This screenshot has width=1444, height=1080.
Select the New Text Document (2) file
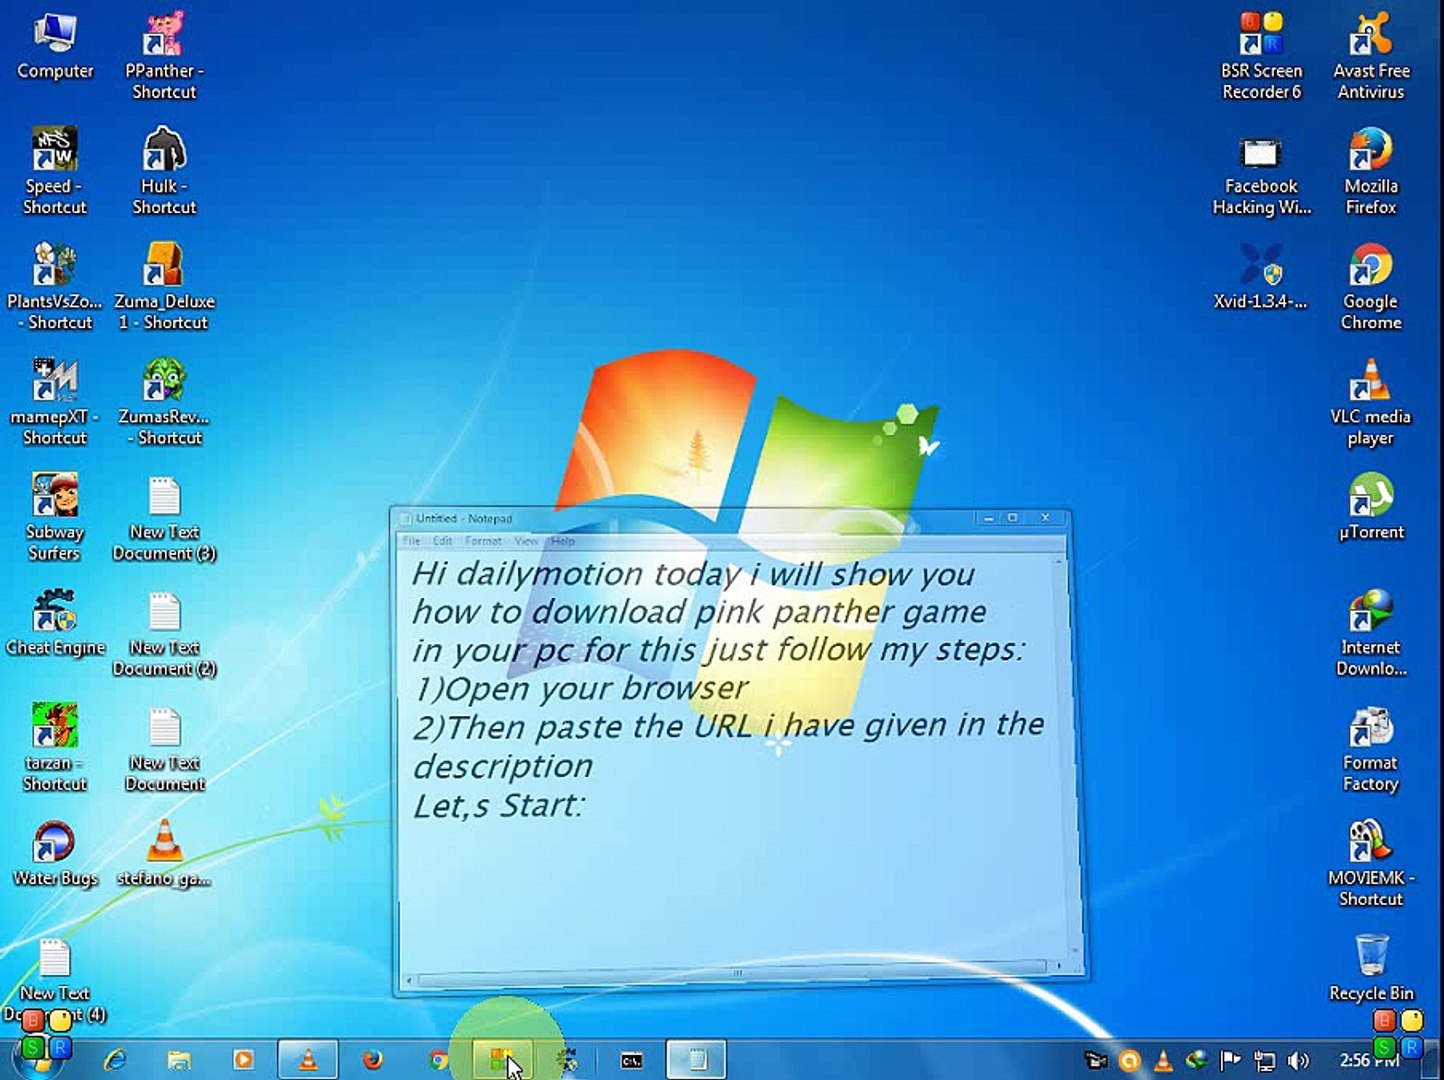164,634
